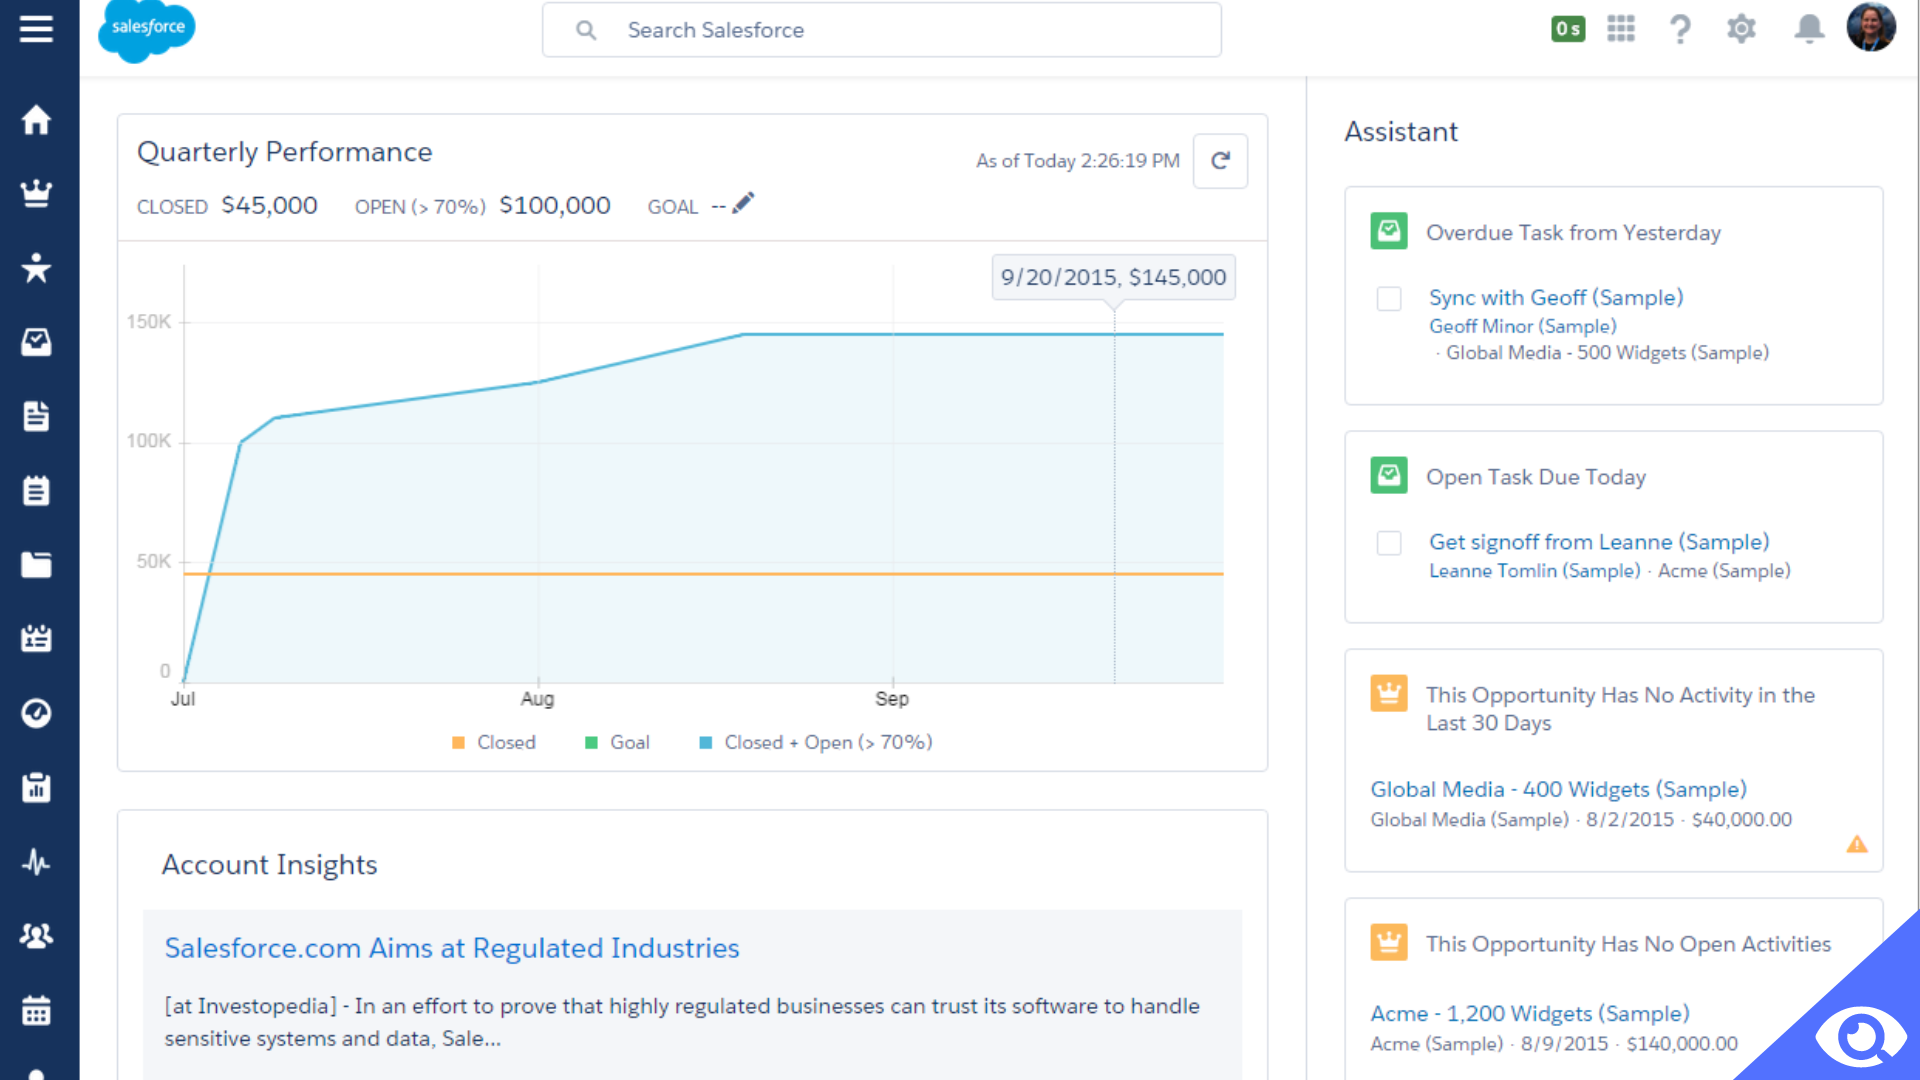
Task: Open Setup gear icon
Action: [1742, 29]
